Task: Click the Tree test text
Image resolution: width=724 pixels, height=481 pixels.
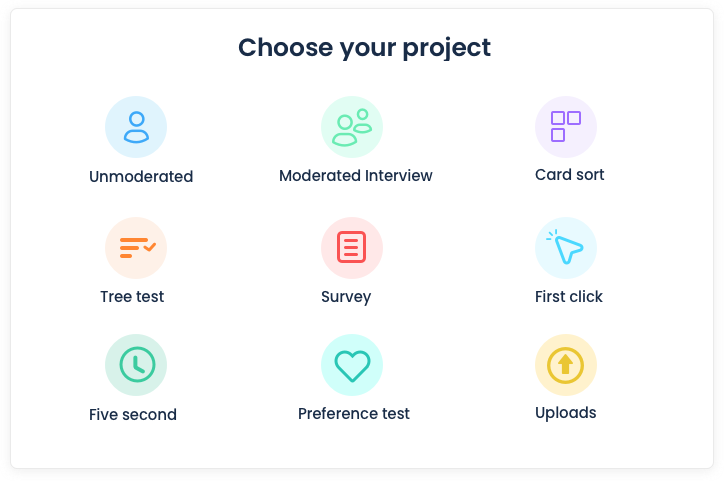Action: (132, 297)
